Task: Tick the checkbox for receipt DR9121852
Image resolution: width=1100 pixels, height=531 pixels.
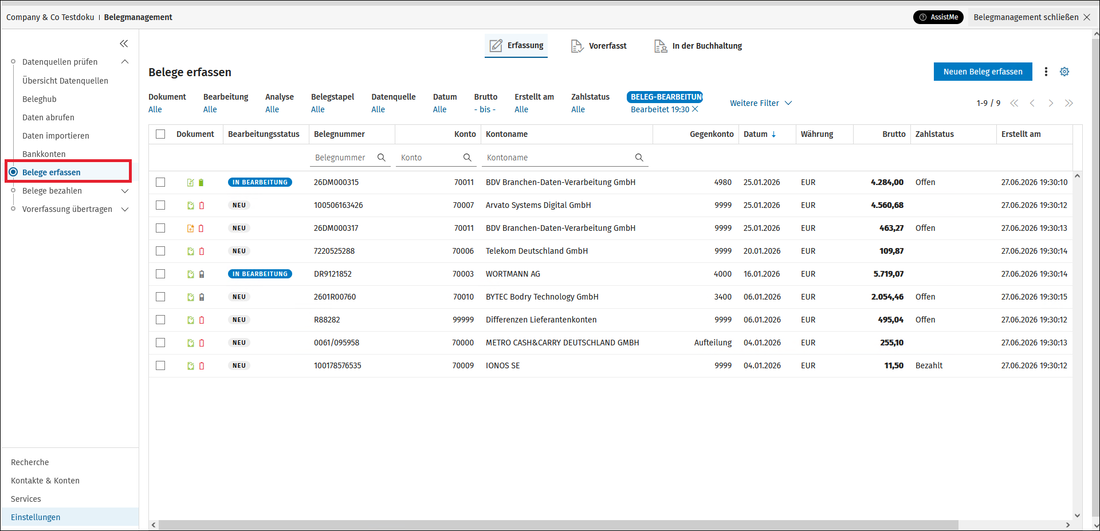Action: point(161,274)
